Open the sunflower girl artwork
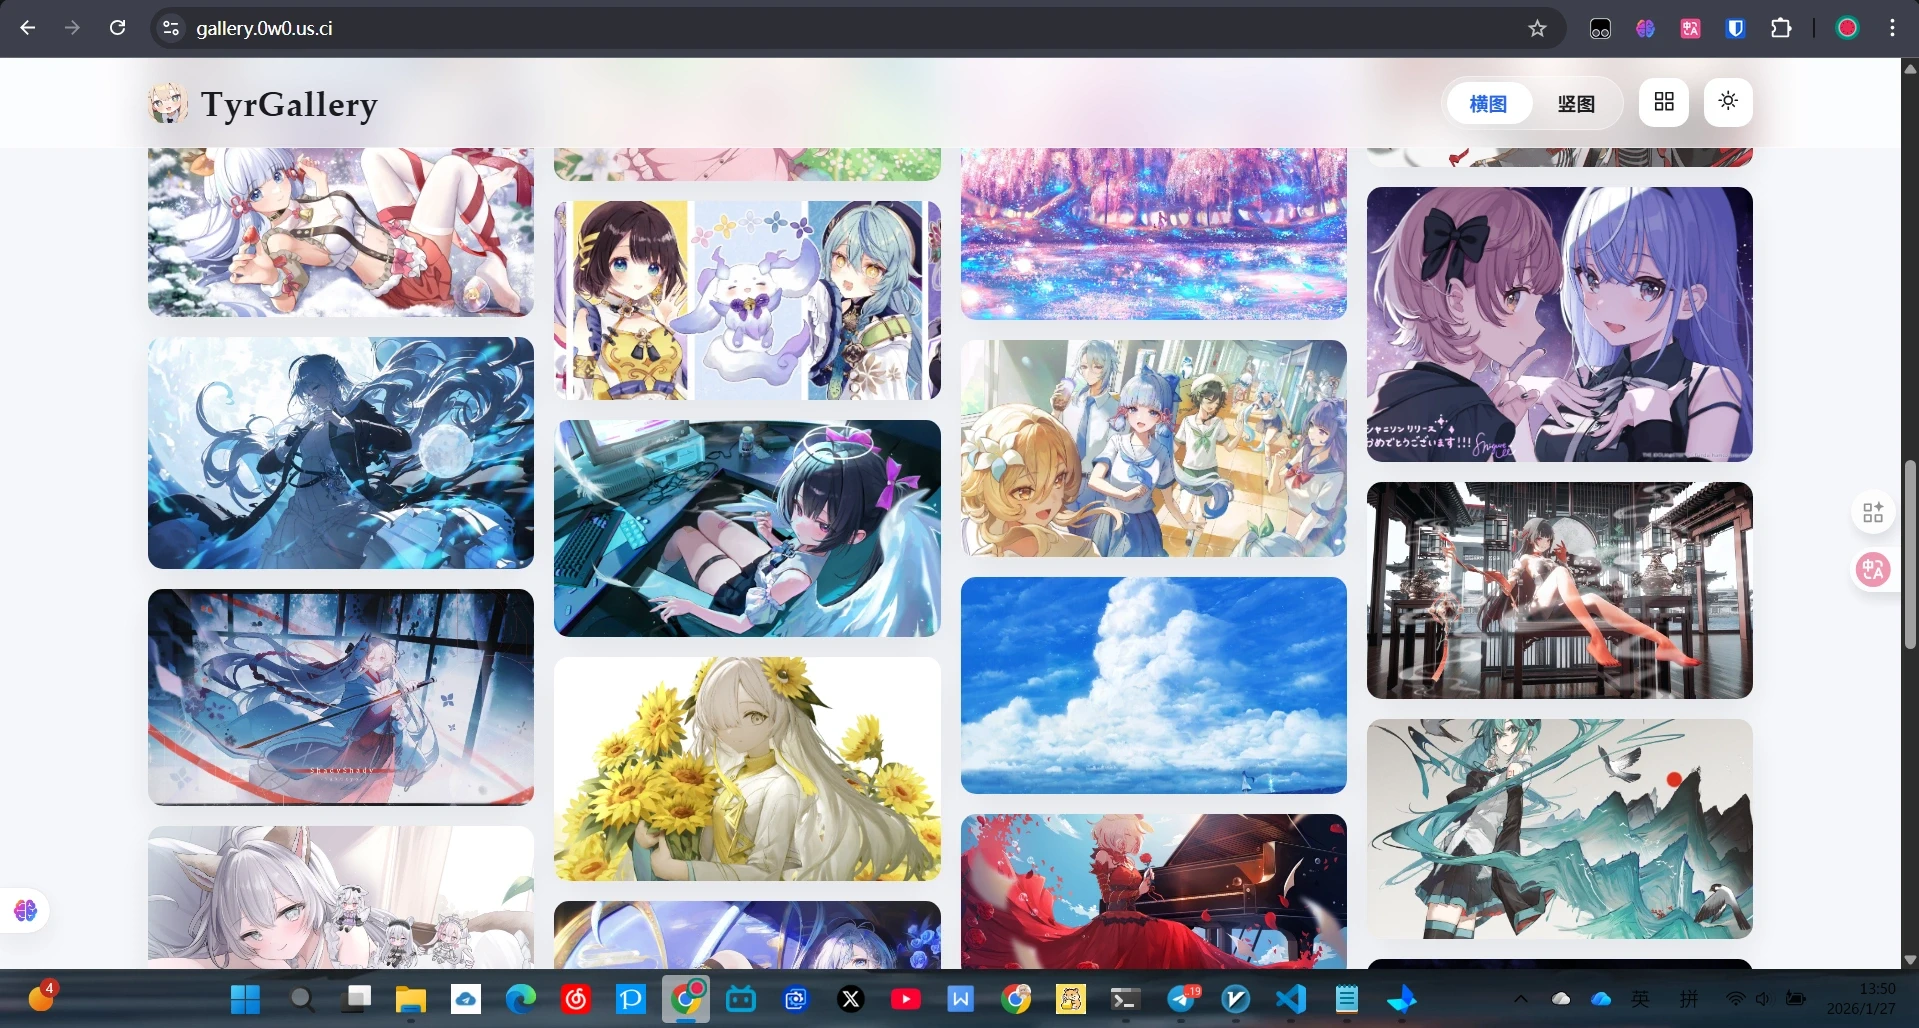The height and width of the screenshot is (1028, 1919). 747,769
